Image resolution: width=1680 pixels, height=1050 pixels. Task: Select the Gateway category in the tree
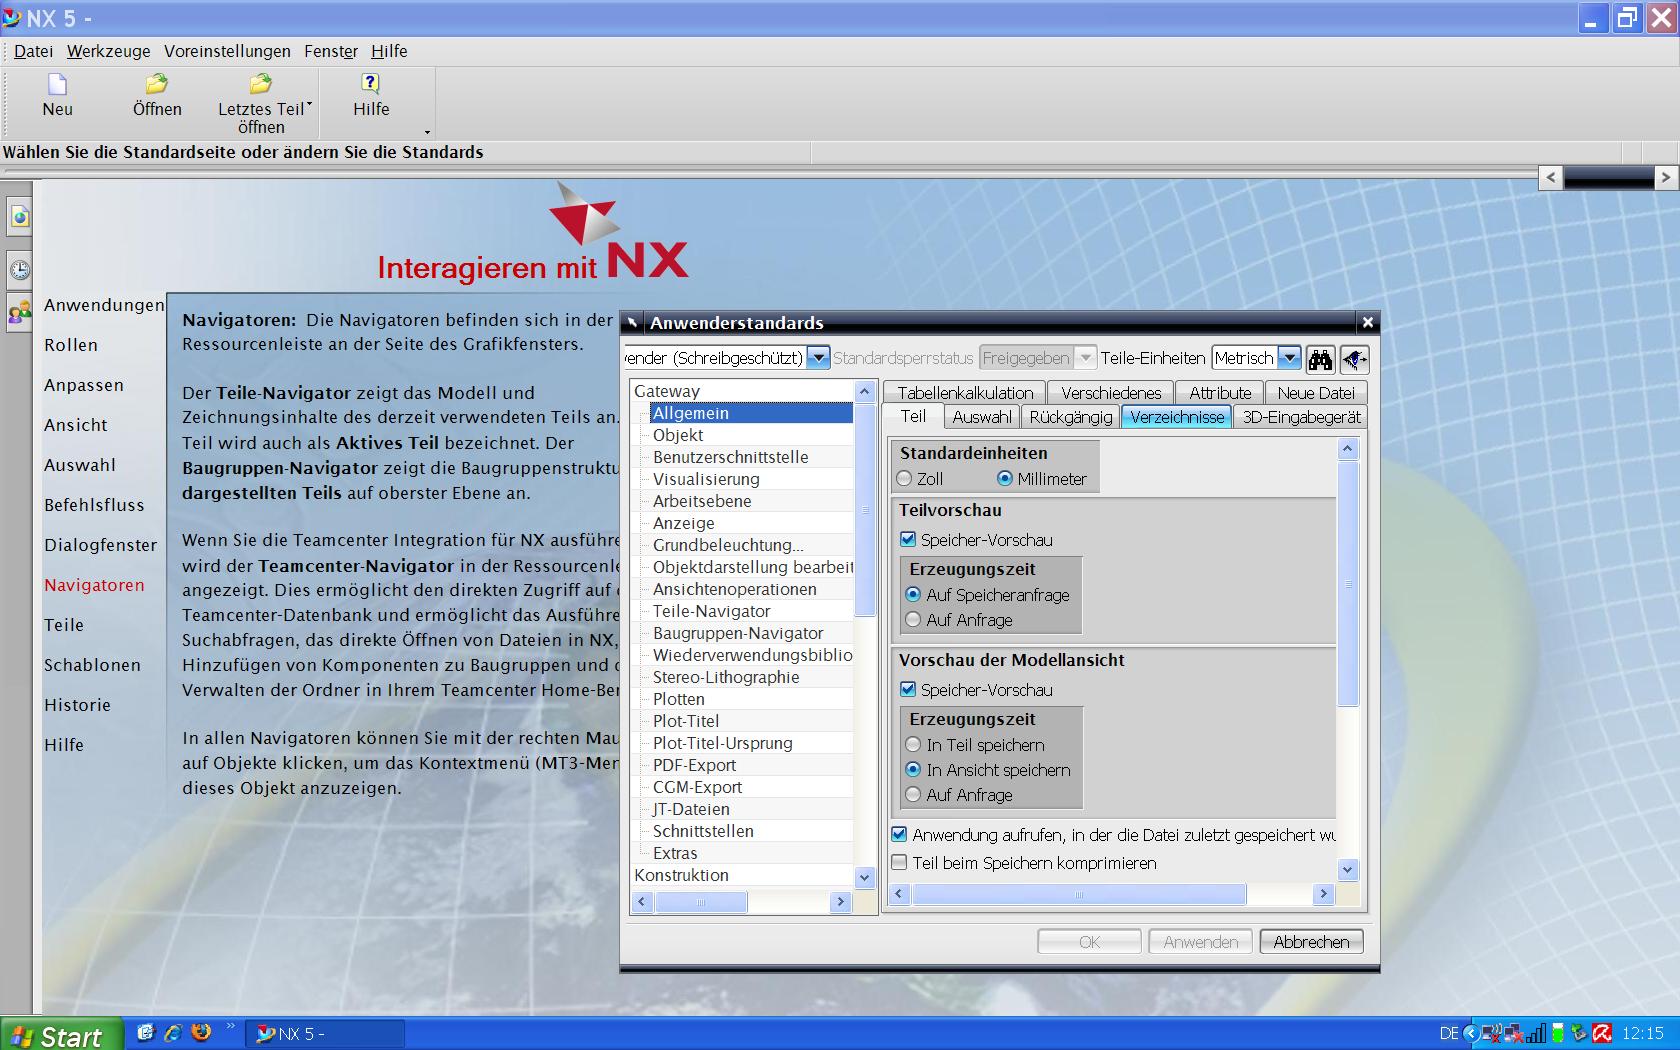[x=667, y=391]
